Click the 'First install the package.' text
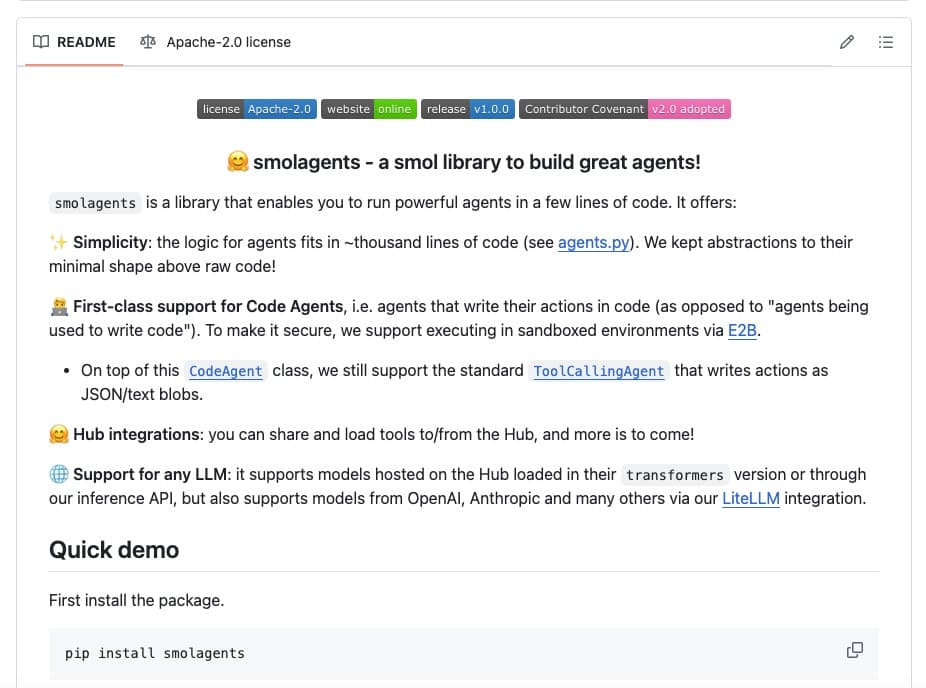 pyautogui.click(x=136, y=600)
